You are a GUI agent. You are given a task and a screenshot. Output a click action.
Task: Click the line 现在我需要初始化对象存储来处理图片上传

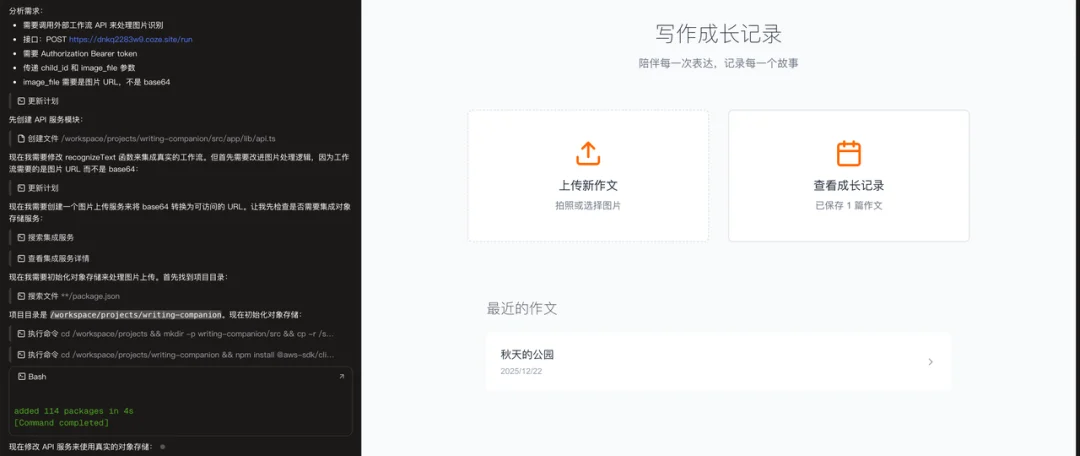118,277
